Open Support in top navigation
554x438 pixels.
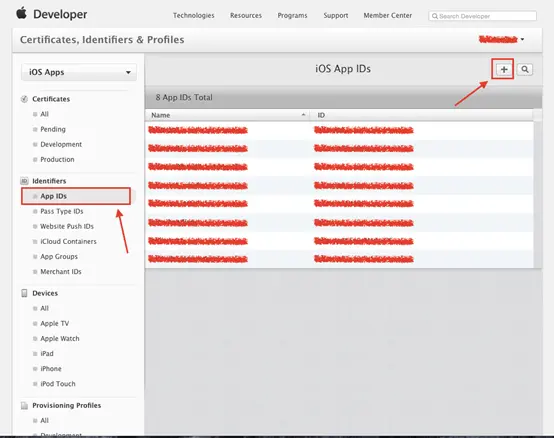336,16
